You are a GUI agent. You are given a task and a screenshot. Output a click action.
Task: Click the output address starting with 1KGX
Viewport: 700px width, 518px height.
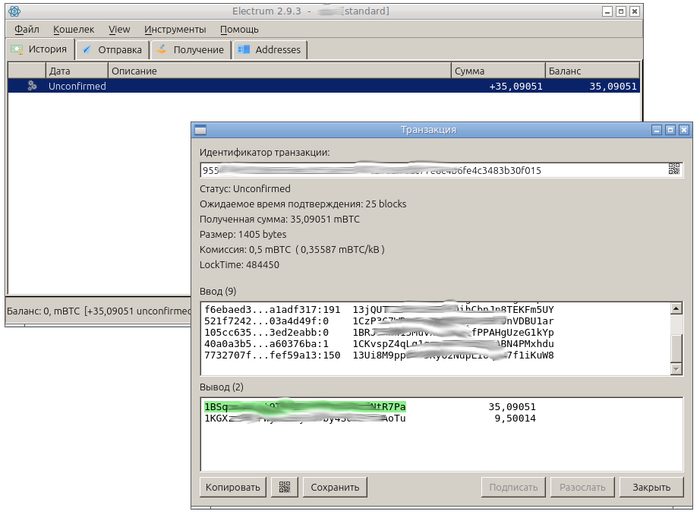pos(305,418)
